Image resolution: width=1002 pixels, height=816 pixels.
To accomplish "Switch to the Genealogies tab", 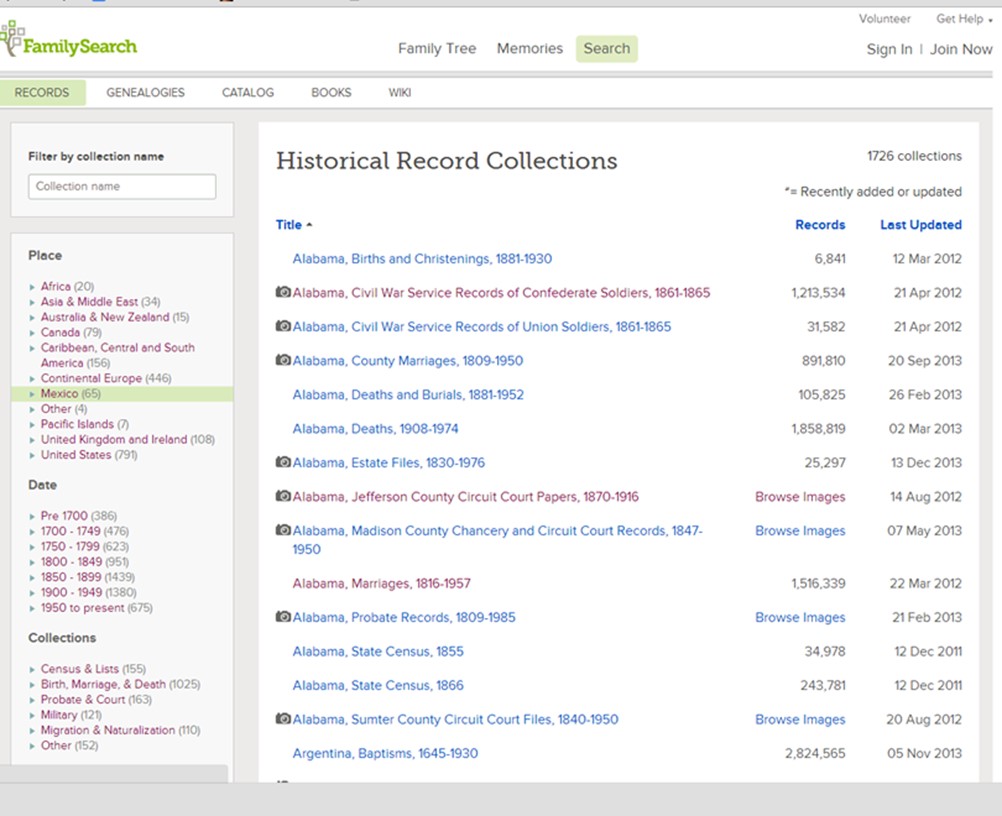I will tap(146, 93).
